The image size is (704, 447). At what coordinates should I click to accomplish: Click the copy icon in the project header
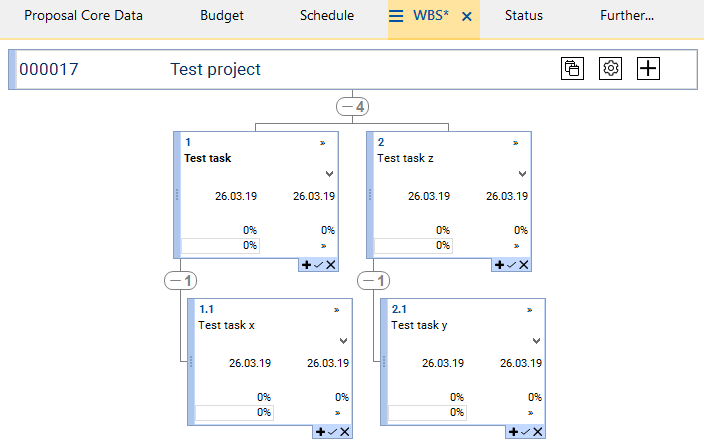click(x=572, y=69)
